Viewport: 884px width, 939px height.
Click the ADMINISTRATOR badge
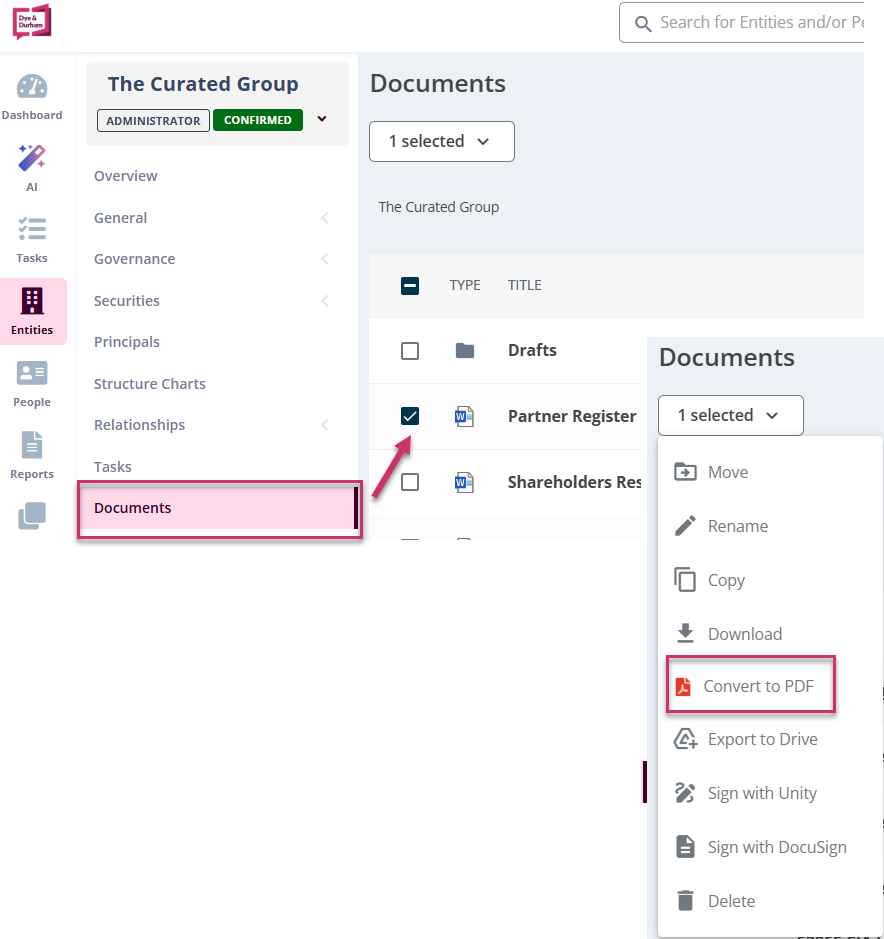click(x=153, y=120)
